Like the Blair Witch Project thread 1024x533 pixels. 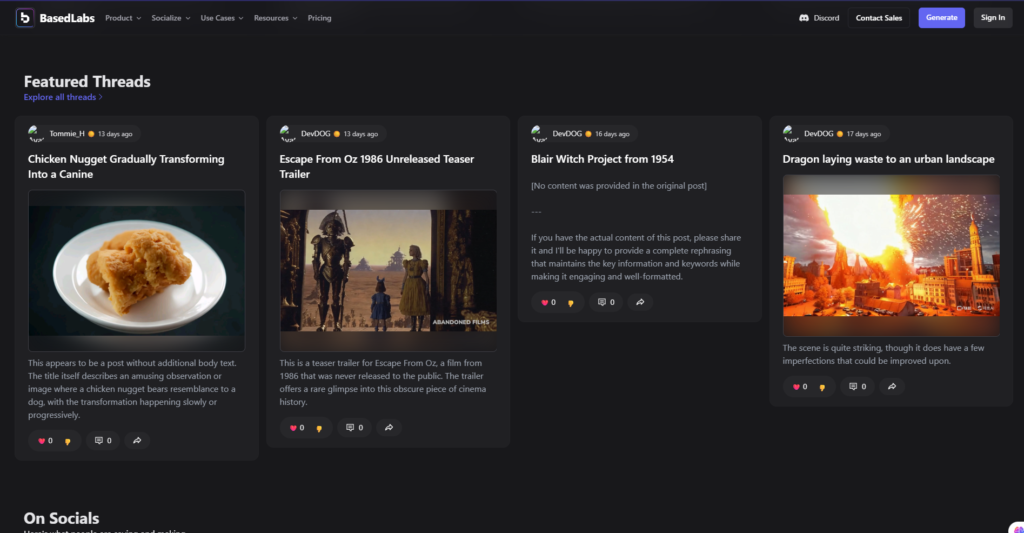click(545, 302)
